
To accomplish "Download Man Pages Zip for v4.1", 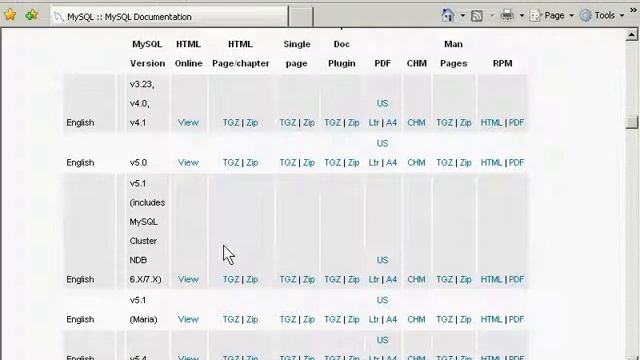I will click(x=465, y=122).
